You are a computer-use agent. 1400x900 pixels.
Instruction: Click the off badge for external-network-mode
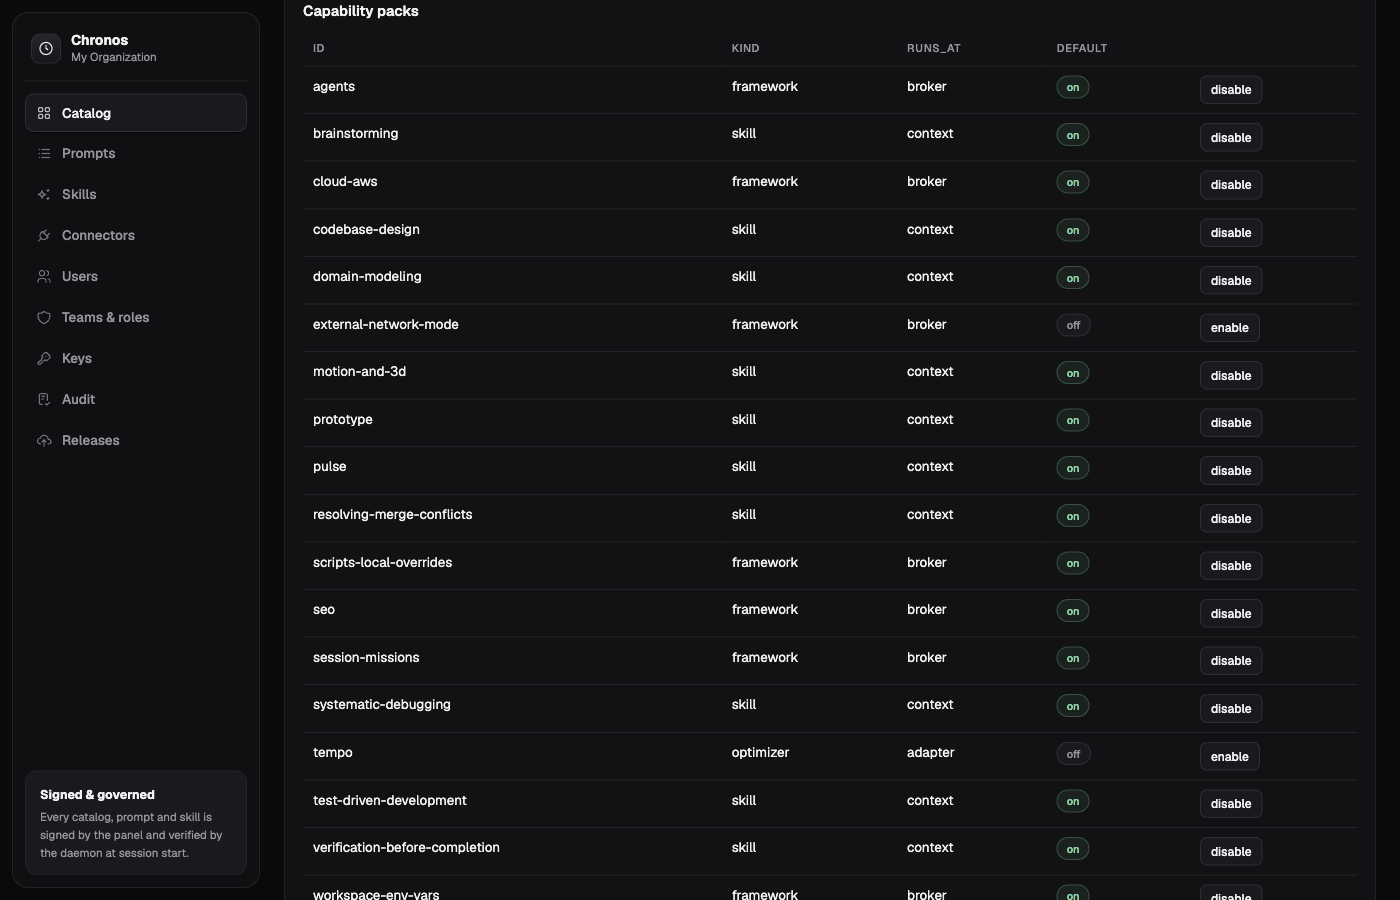pos(1073,326)
